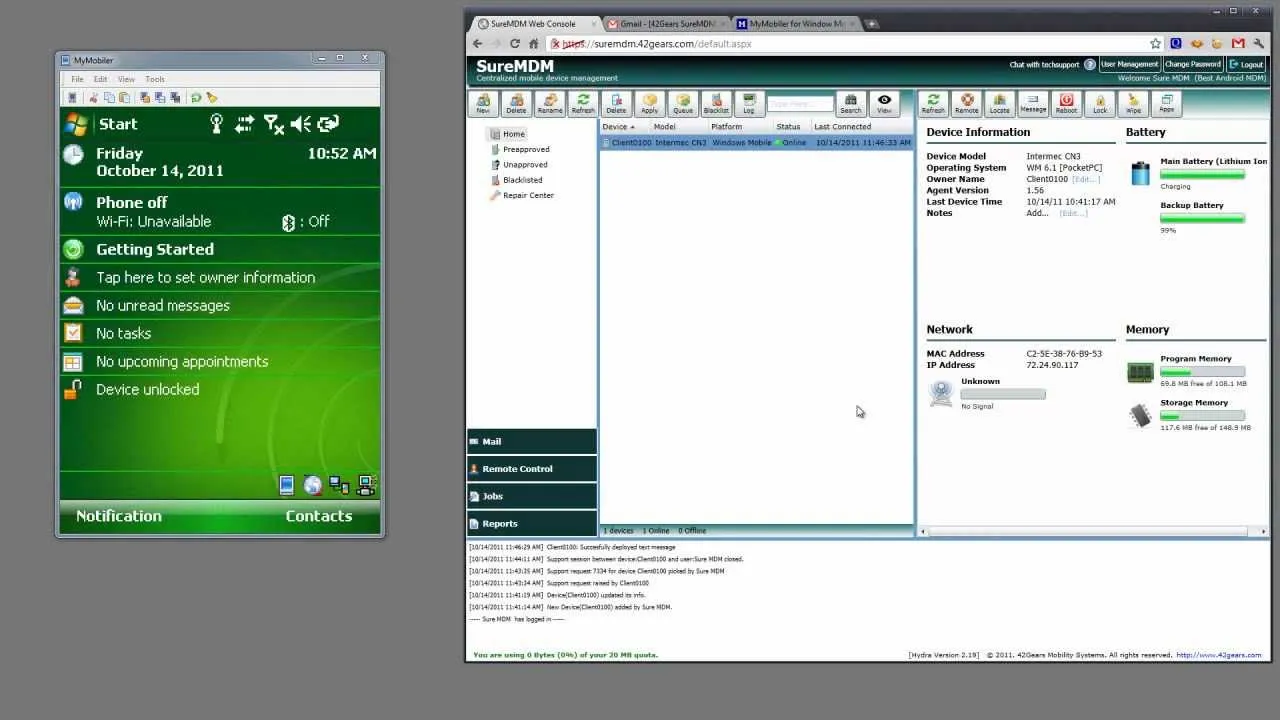Tap Getting Started on the phone
This screenshot has height=720, width=1280.
click(x=220, y=249)
